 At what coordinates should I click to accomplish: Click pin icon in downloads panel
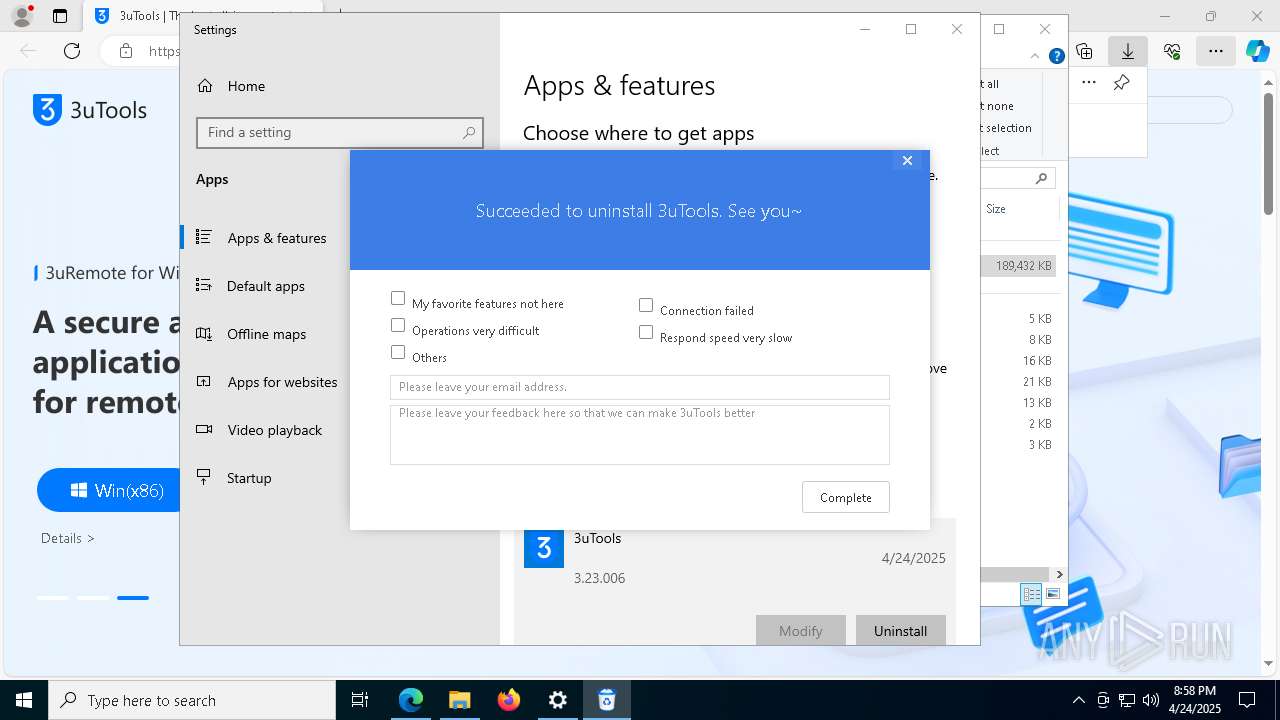pyautogui.click(x=1122, y=83)
